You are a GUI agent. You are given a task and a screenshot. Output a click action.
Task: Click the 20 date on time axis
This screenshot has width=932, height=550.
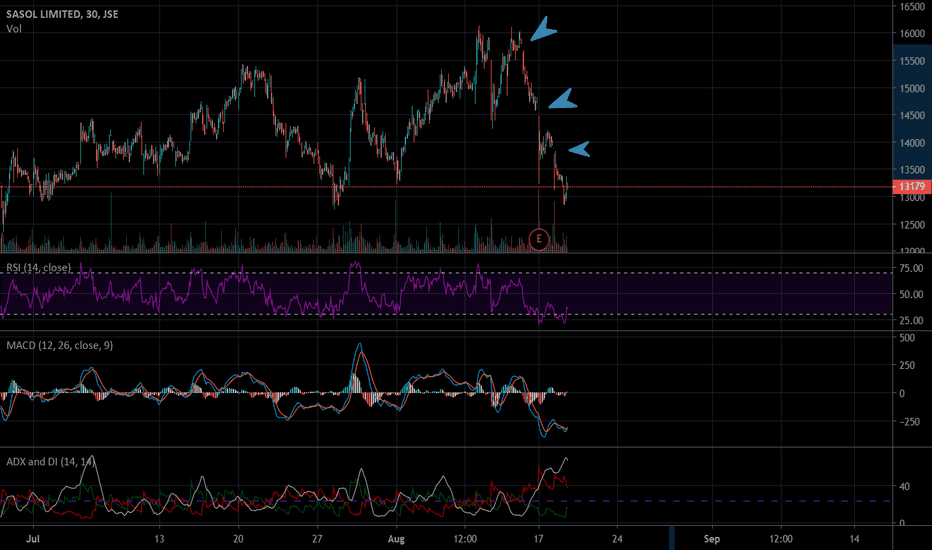(x=238, y=539)
